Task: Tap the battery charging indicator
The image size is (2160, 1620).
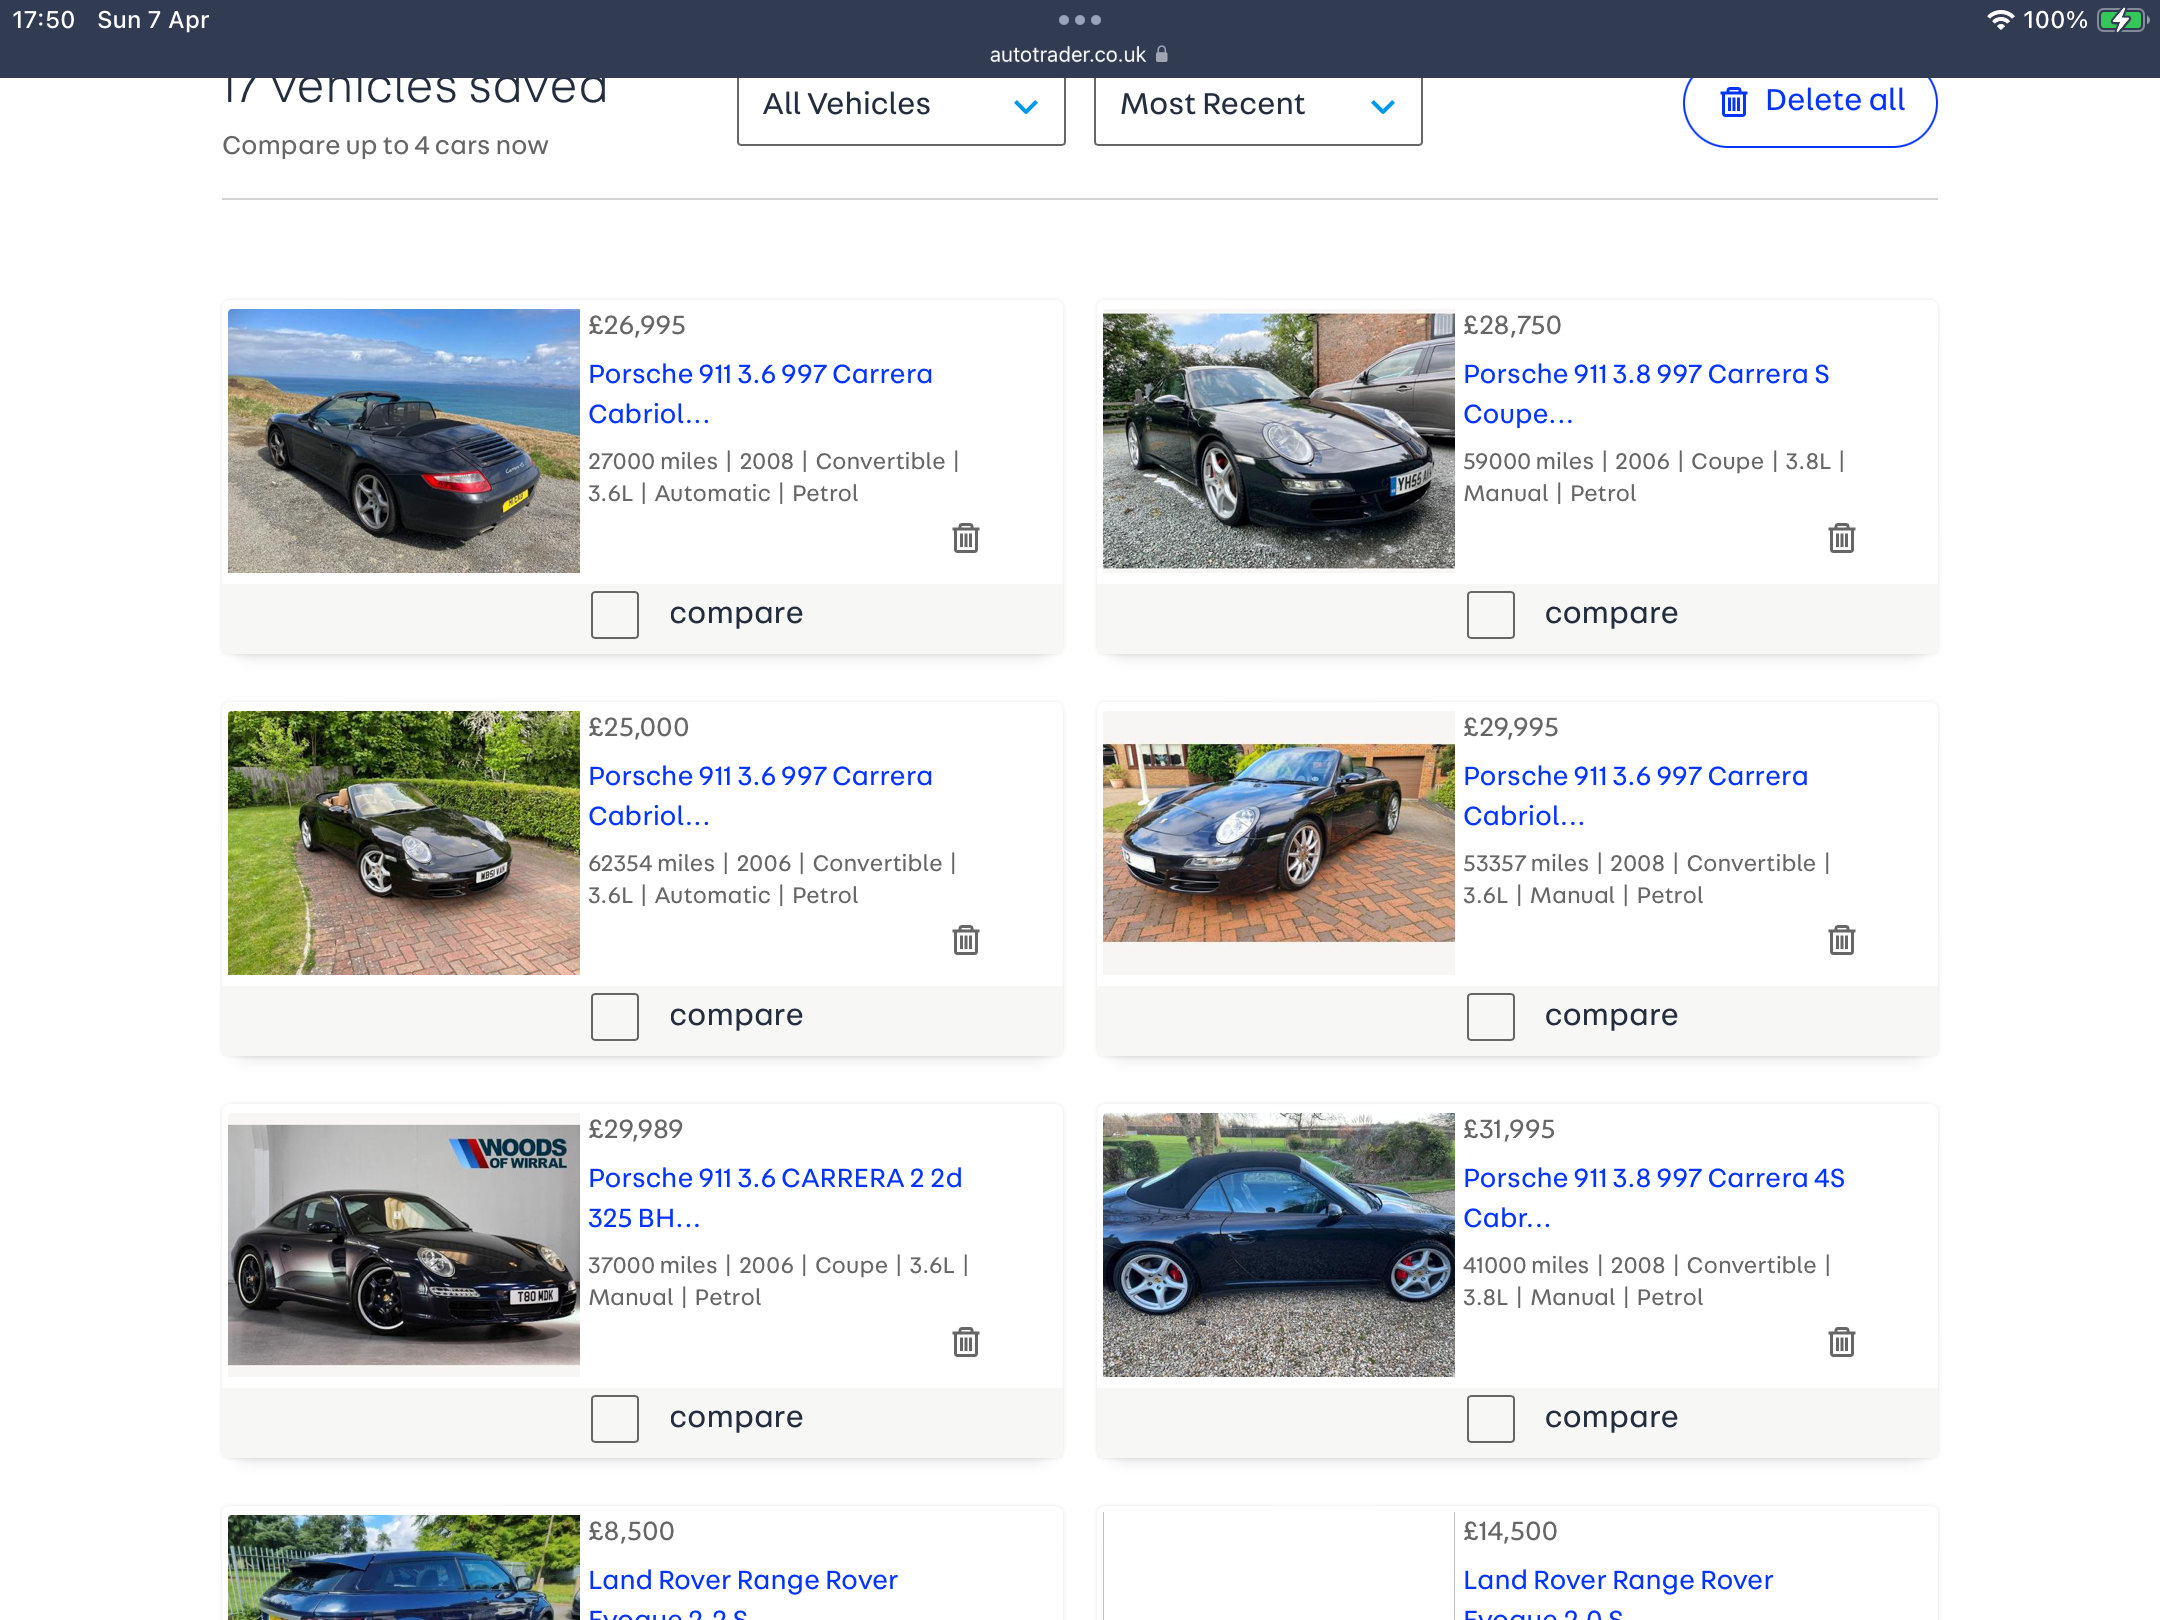Action: click(x=2122, y=20)
